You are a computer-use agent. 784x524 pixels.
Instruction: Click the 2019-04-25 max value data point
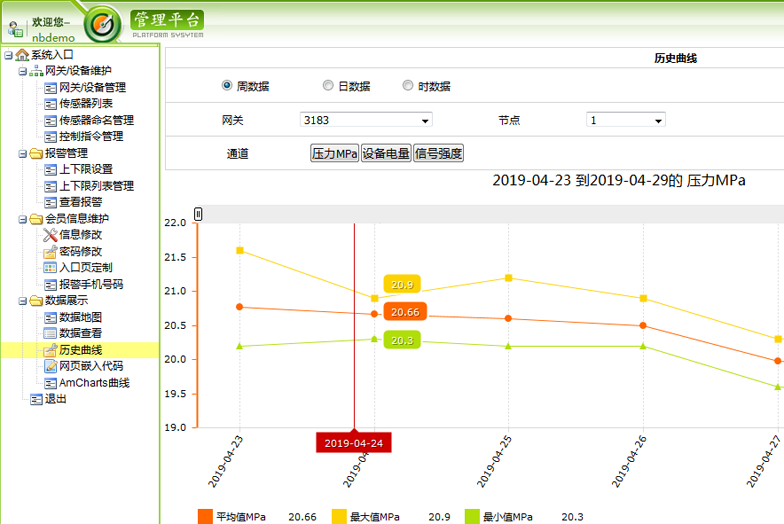click(508, 278)
